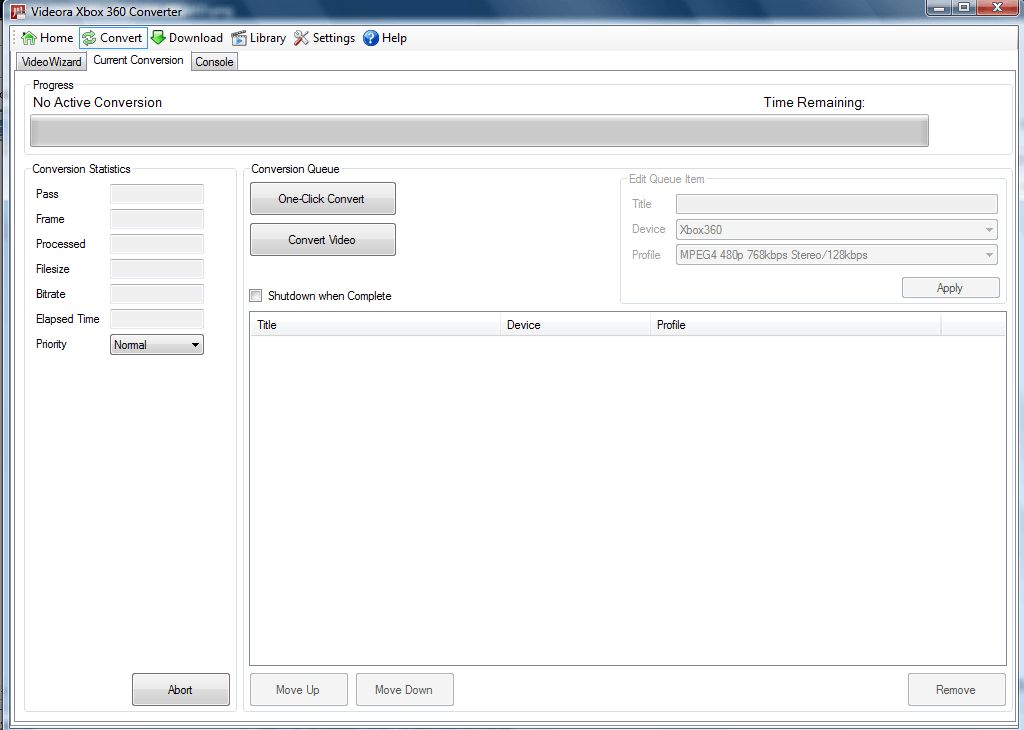
Task: Open the Profile dropdown in Edit Queue Item
Action: pyautogui.click(x=988, y=255)
